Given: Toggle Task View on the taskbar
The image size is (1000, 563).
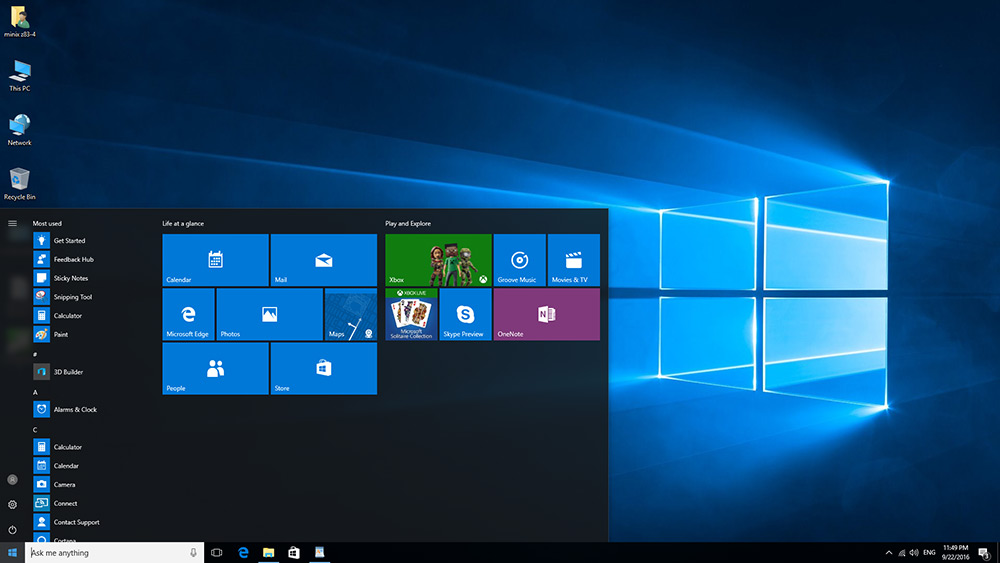Looking at the screenshot, I should tap(216, 552).
